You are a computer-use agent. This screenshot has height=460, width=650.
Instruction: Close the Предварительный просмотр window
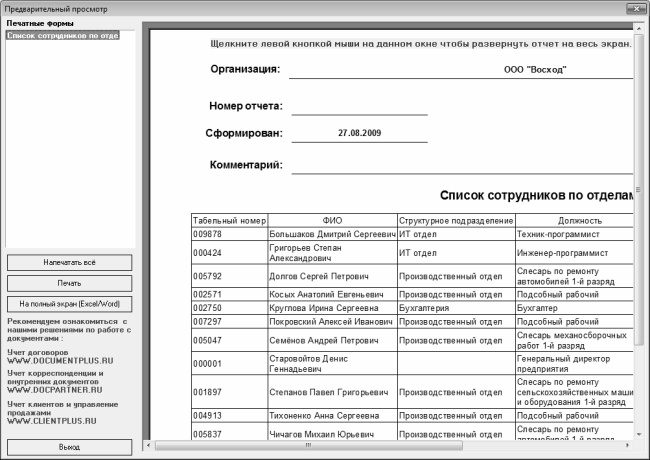click(x=637, y=8)
